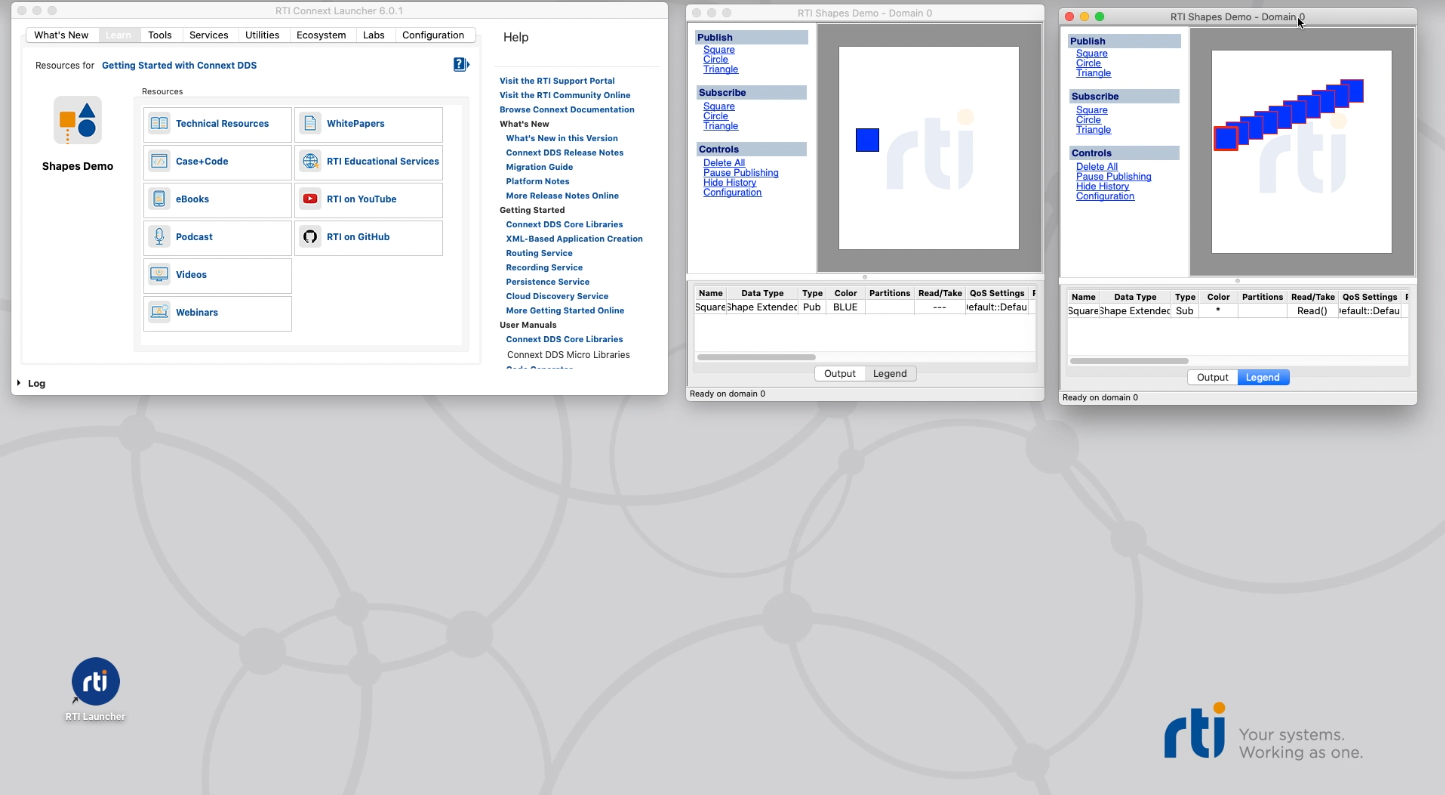Switch to the Legend tab in right Shapes Demo
The image size is (1445, 795).
click(1263, 377)
